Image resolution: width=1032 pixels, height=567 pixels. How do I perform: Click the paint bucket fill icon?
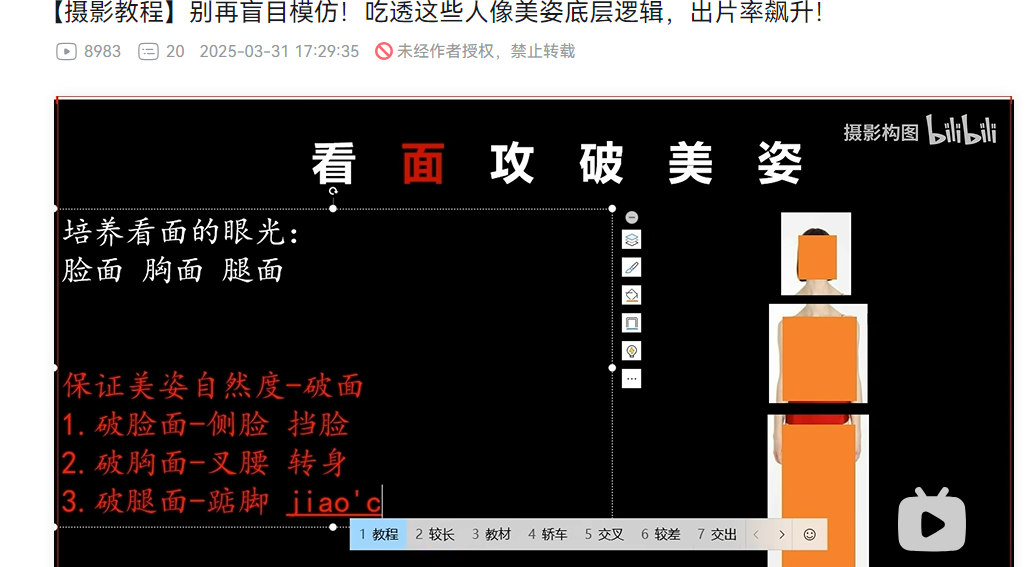tap(631, 295)
